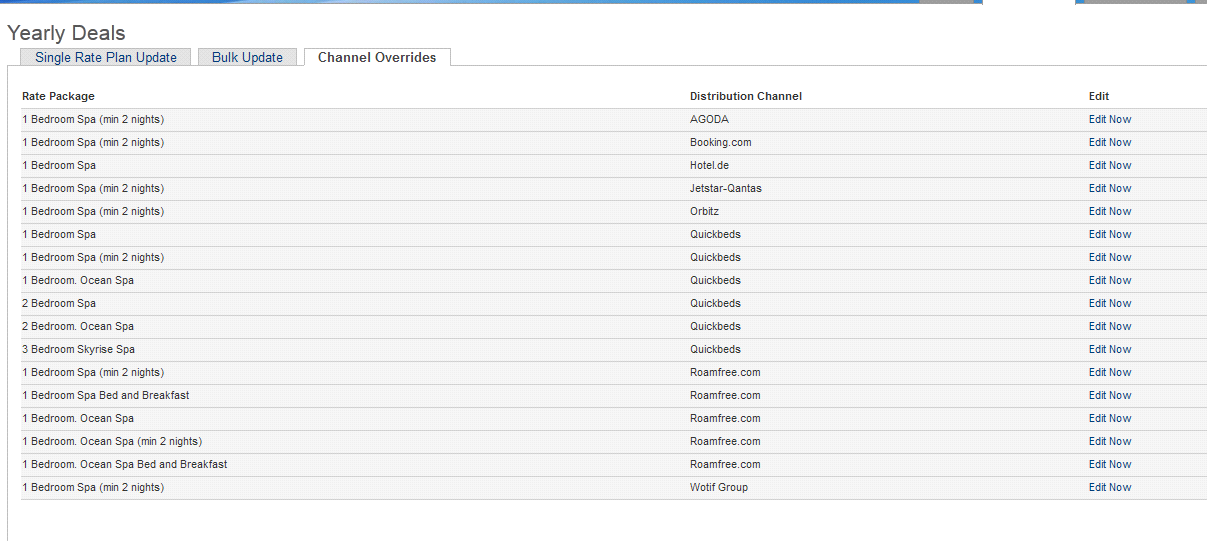Edit Now for Roamfree.com plain 1 Bedroom. Ocean Spa
1207x541 pixels.
pos(1110,418)
